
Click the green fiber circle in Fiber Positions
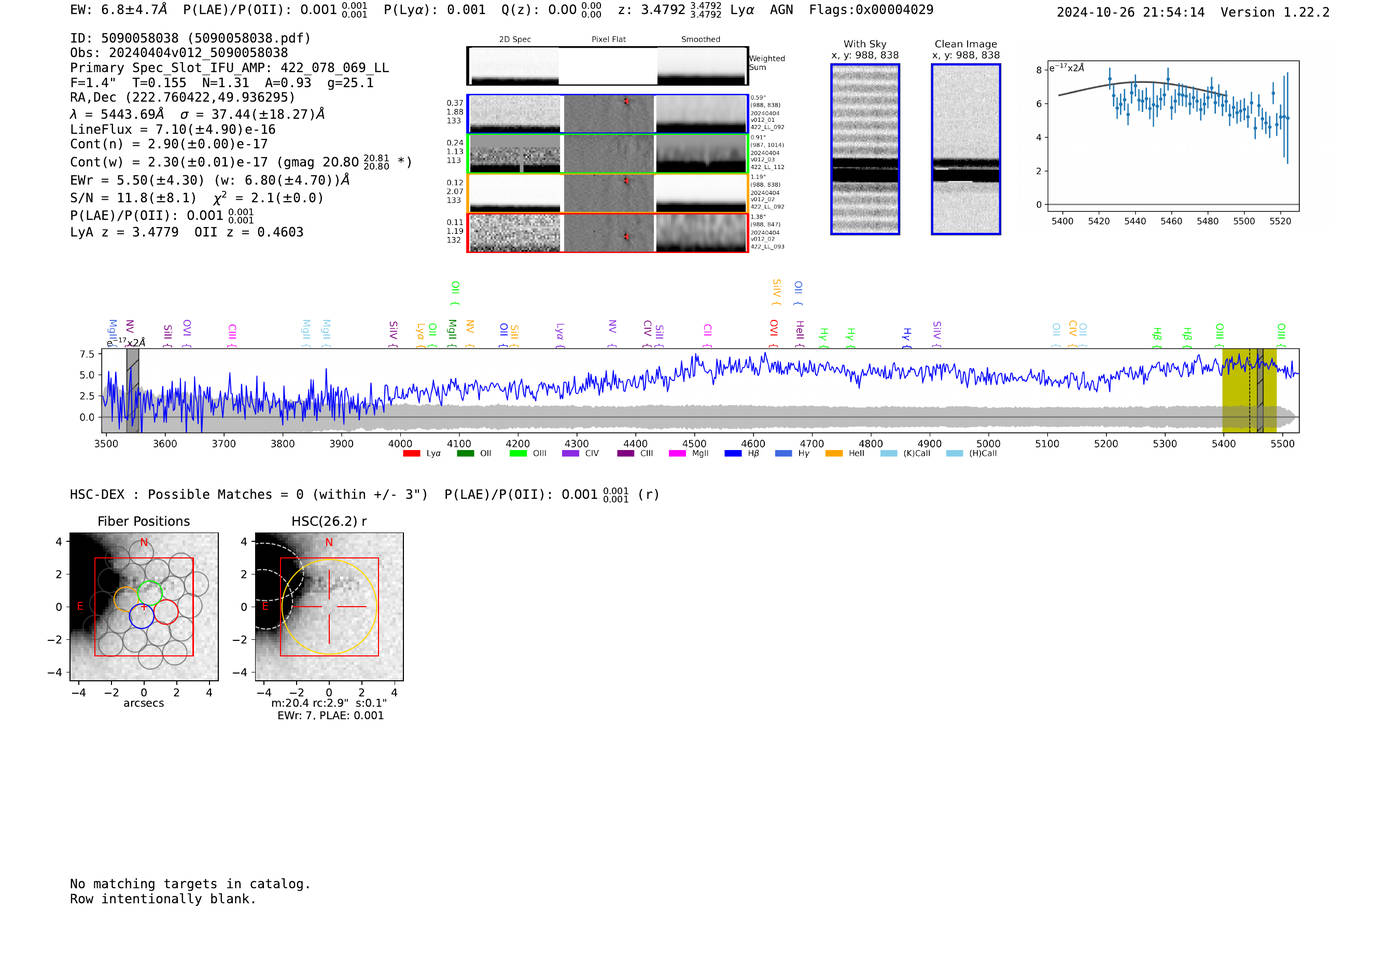(150, 592)
